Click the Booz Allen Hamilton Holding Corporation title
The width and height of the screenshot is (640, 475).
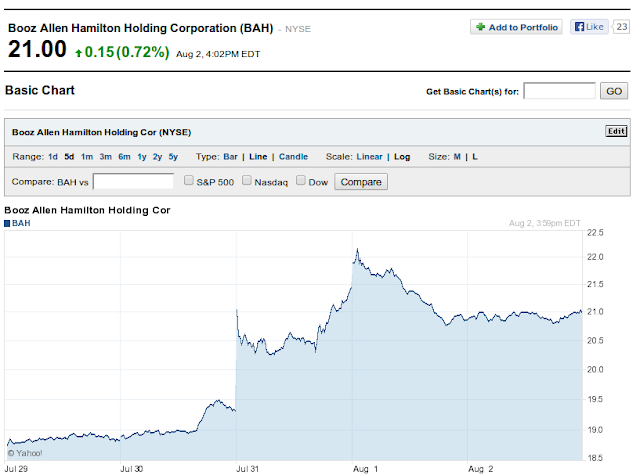pyautogui.click(x=140, y=28)
